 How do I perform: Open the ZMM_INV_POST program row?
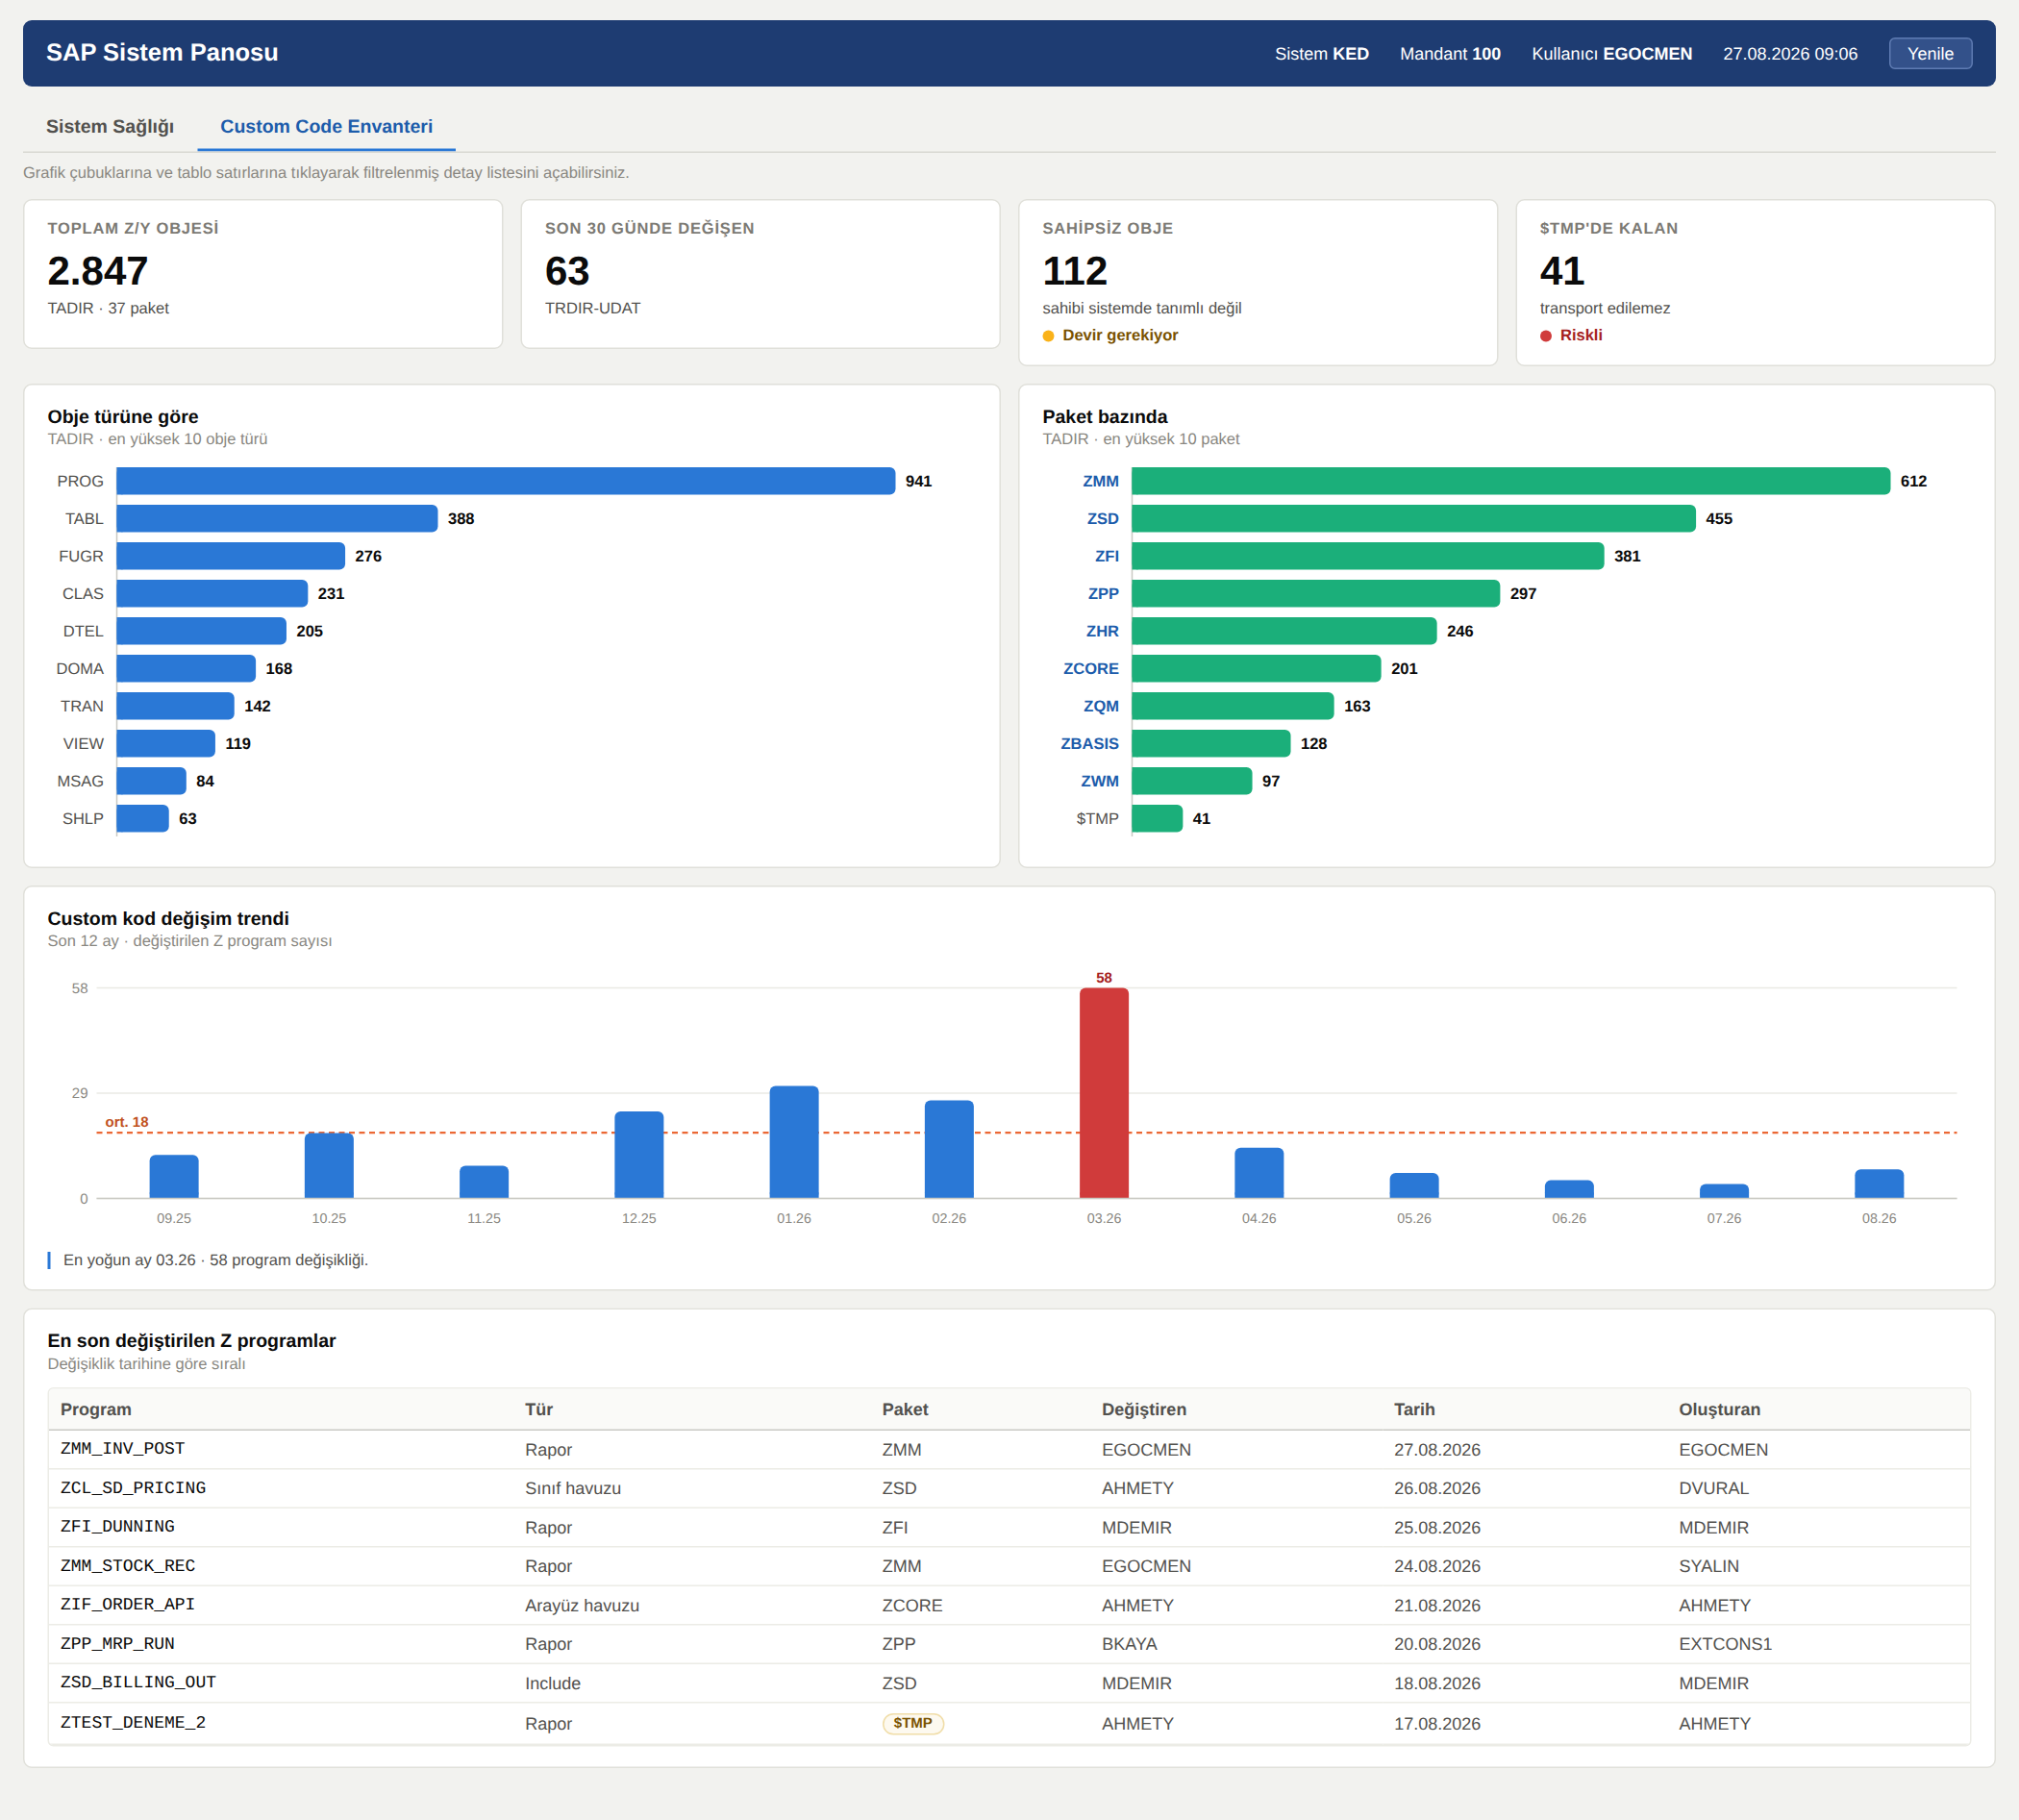1009,1450
